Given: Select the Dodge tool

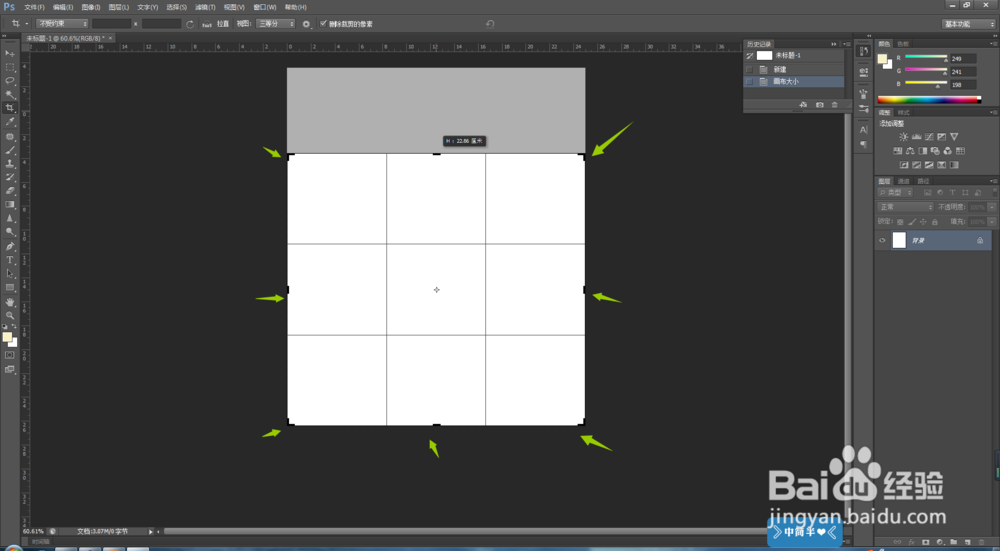Looking at the screenshot, I should [10, 232].
